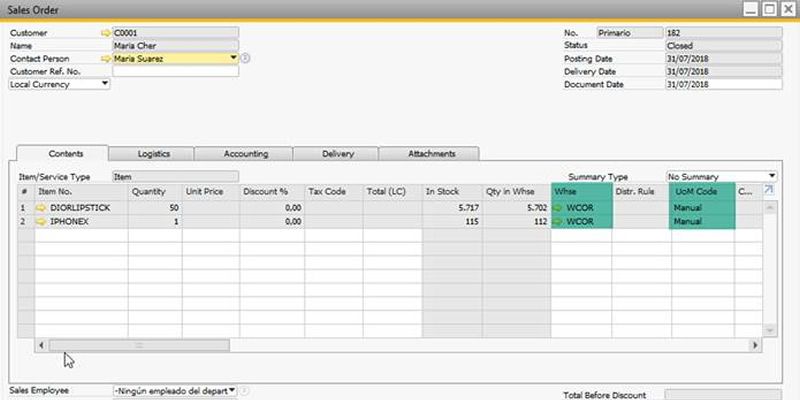
Task: Open the Accounting tab
Action: [245, 154]
